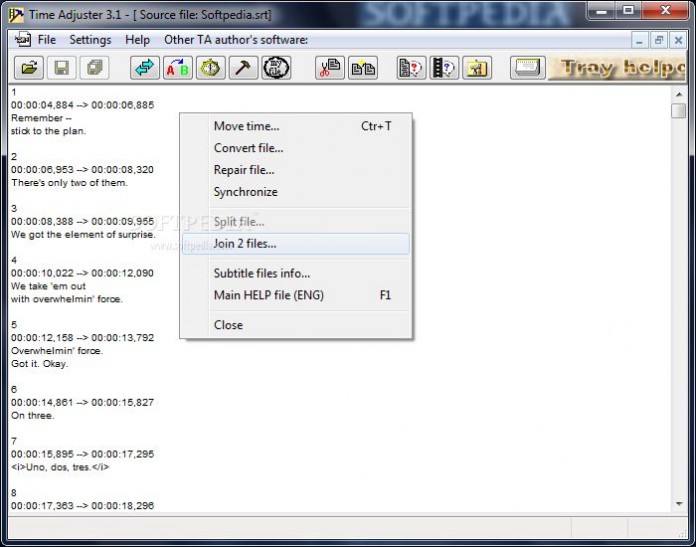
Task: Click the floppy disk save icon
Action: pos(62,68)
